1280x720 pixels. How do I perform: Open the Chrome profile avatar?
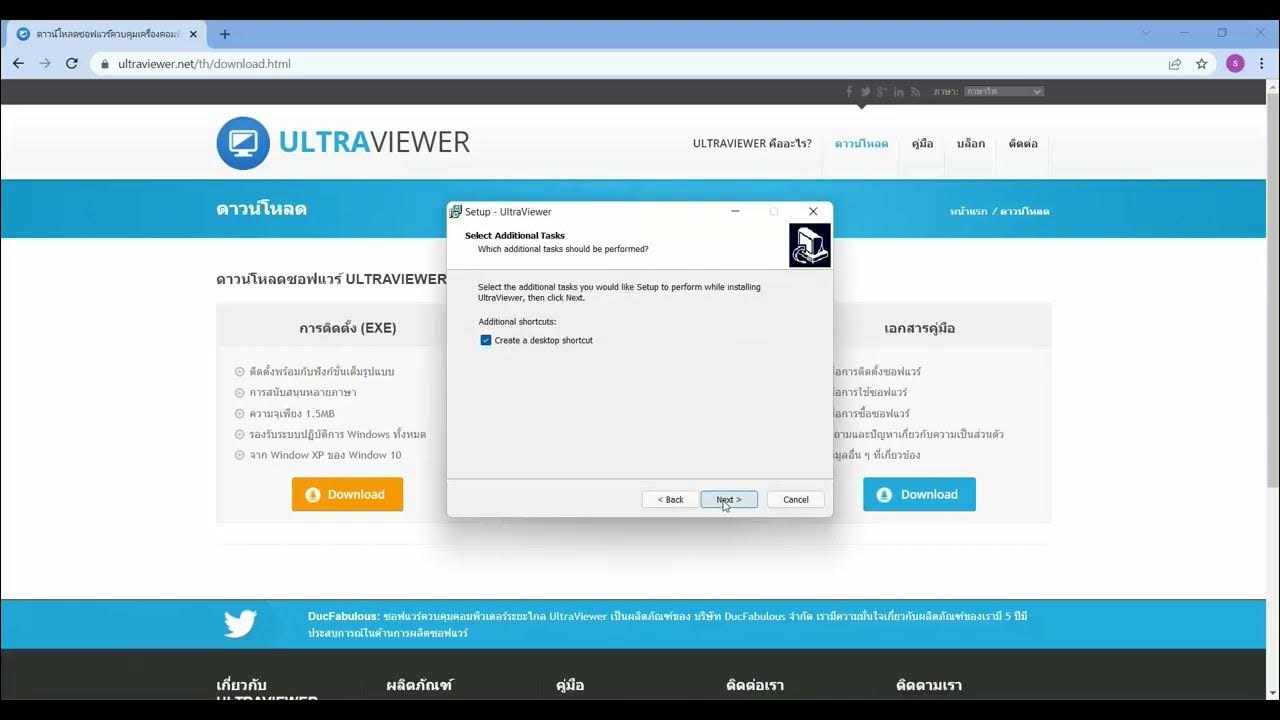pyautogui.click(x=1235, y=63)
